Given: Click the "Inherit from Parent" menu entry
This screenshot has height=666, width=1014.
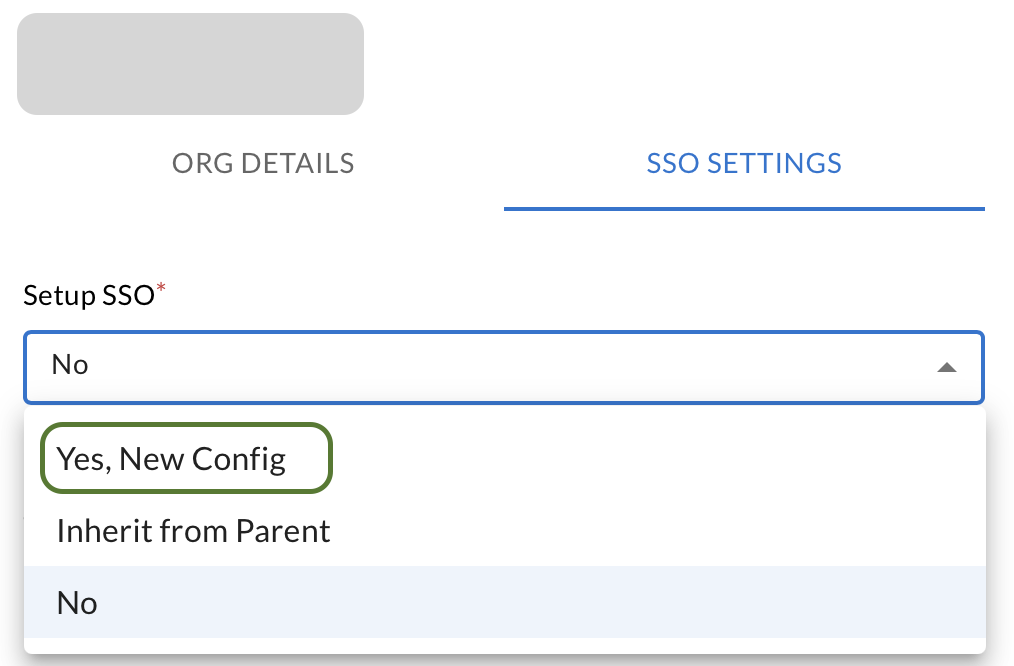Looking at the screenshot, I should 194,531.
